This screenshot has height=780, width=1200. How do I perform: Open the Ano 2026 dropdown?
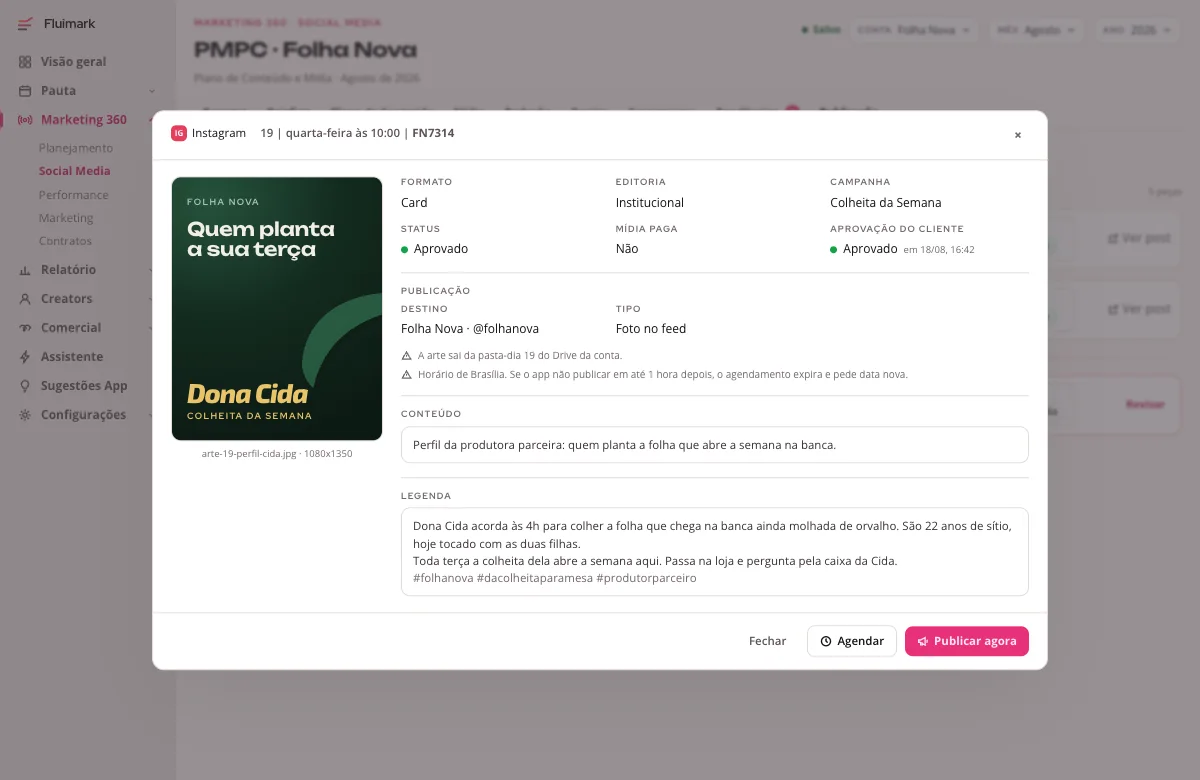[1136, 30]
